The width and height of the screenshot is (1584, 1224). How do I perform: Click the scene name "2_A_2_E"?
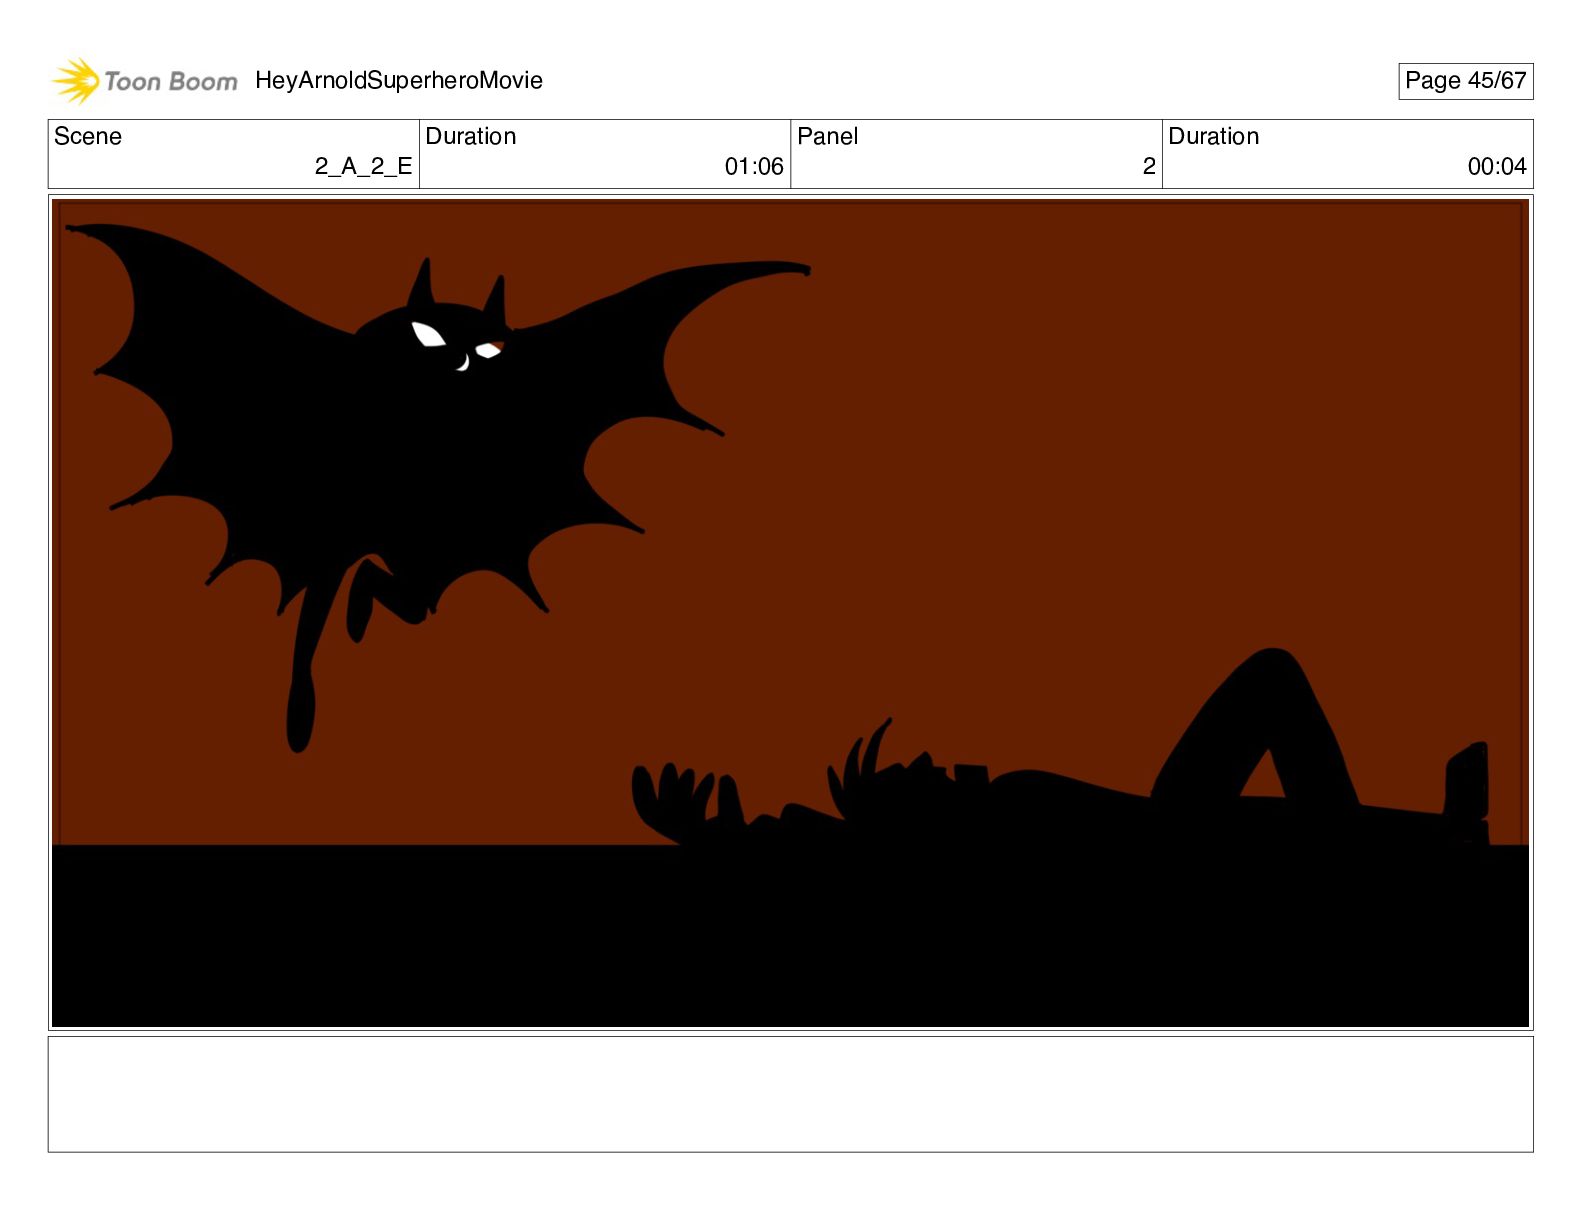pos(363,166)
